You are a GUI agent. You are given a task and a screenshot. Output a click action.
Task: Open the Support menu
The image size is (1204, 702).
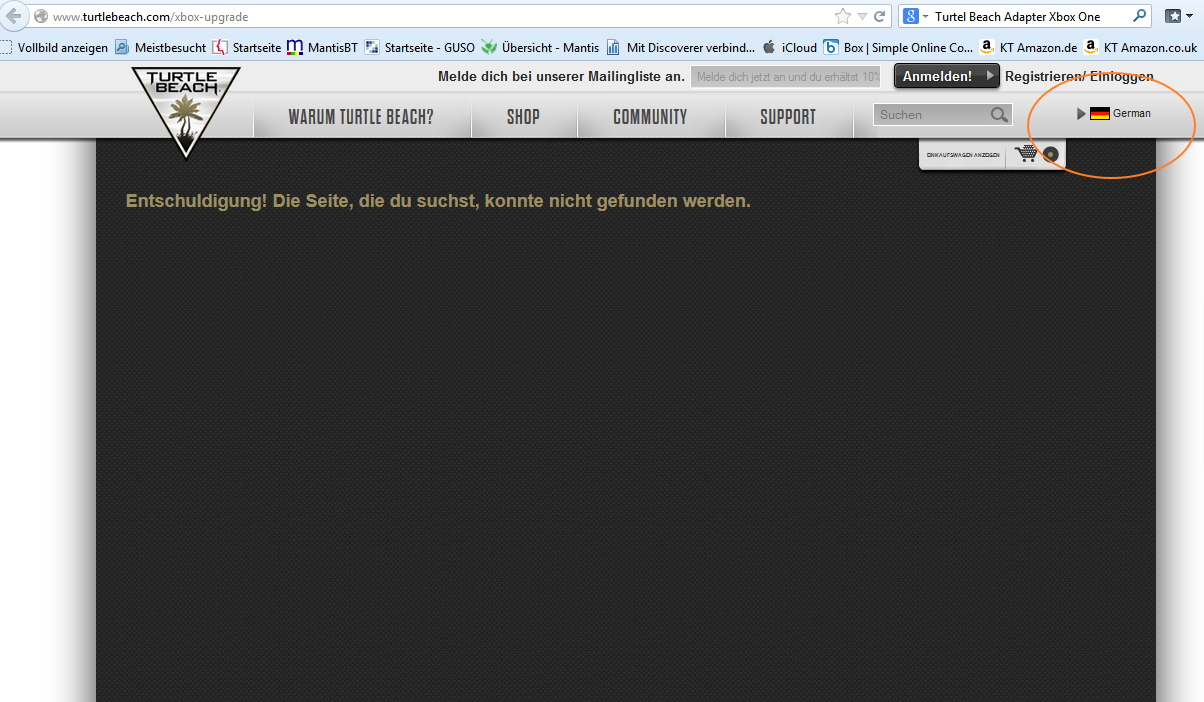coord(788,117)
